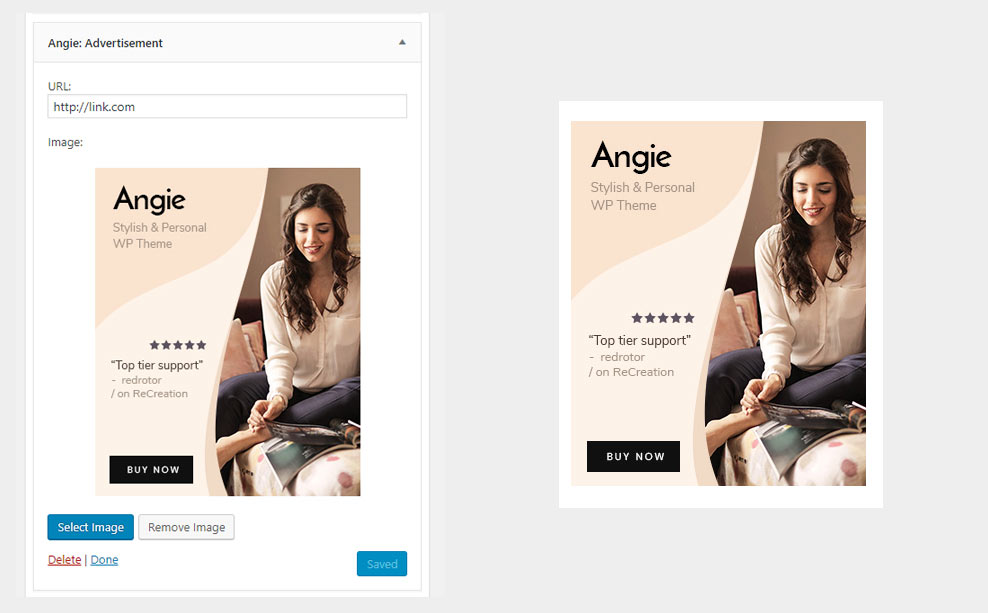The height and width of the screenshot is (613, 988).
Task: Click the Angie logo in the widget preview
Action: [149, 200]
